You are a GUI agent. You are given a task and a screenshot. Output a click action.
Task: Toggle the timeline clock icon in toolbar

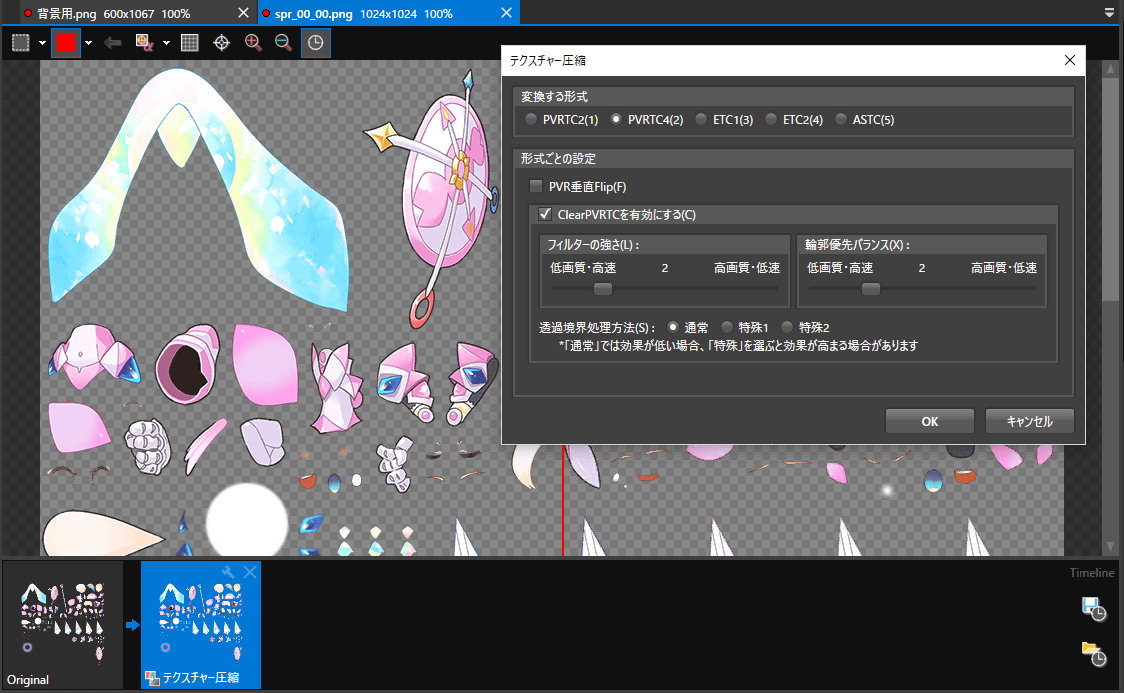315,43
